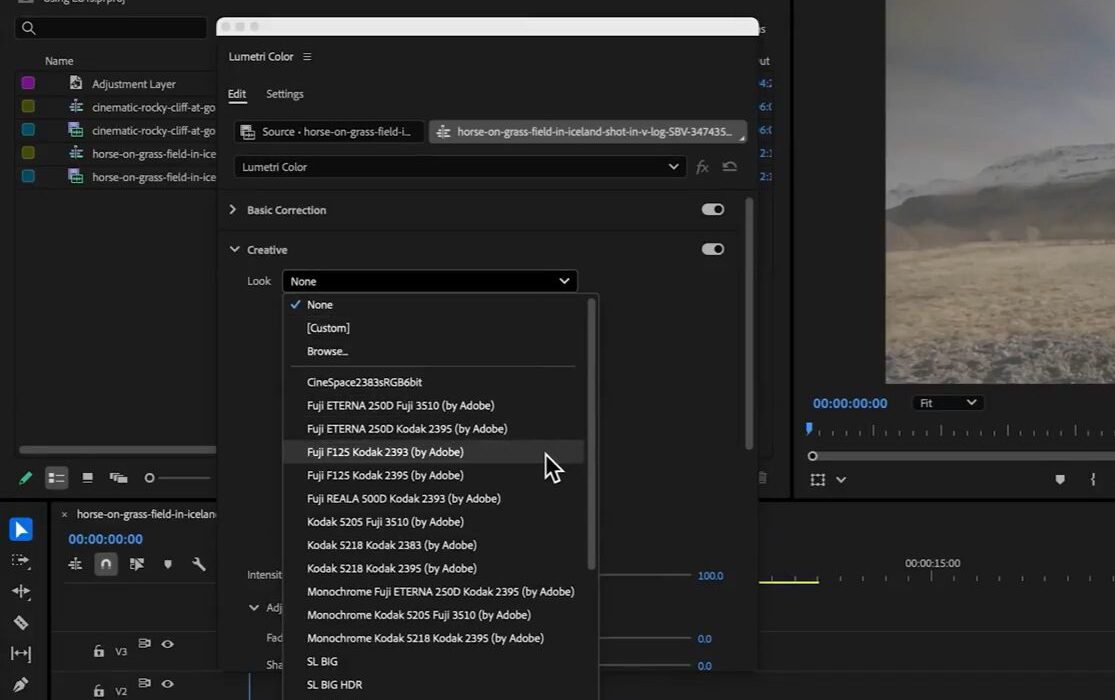Screen dimensions: 1115x700
Task: Switch project panel to List view
Action: (x=56, y=478)
